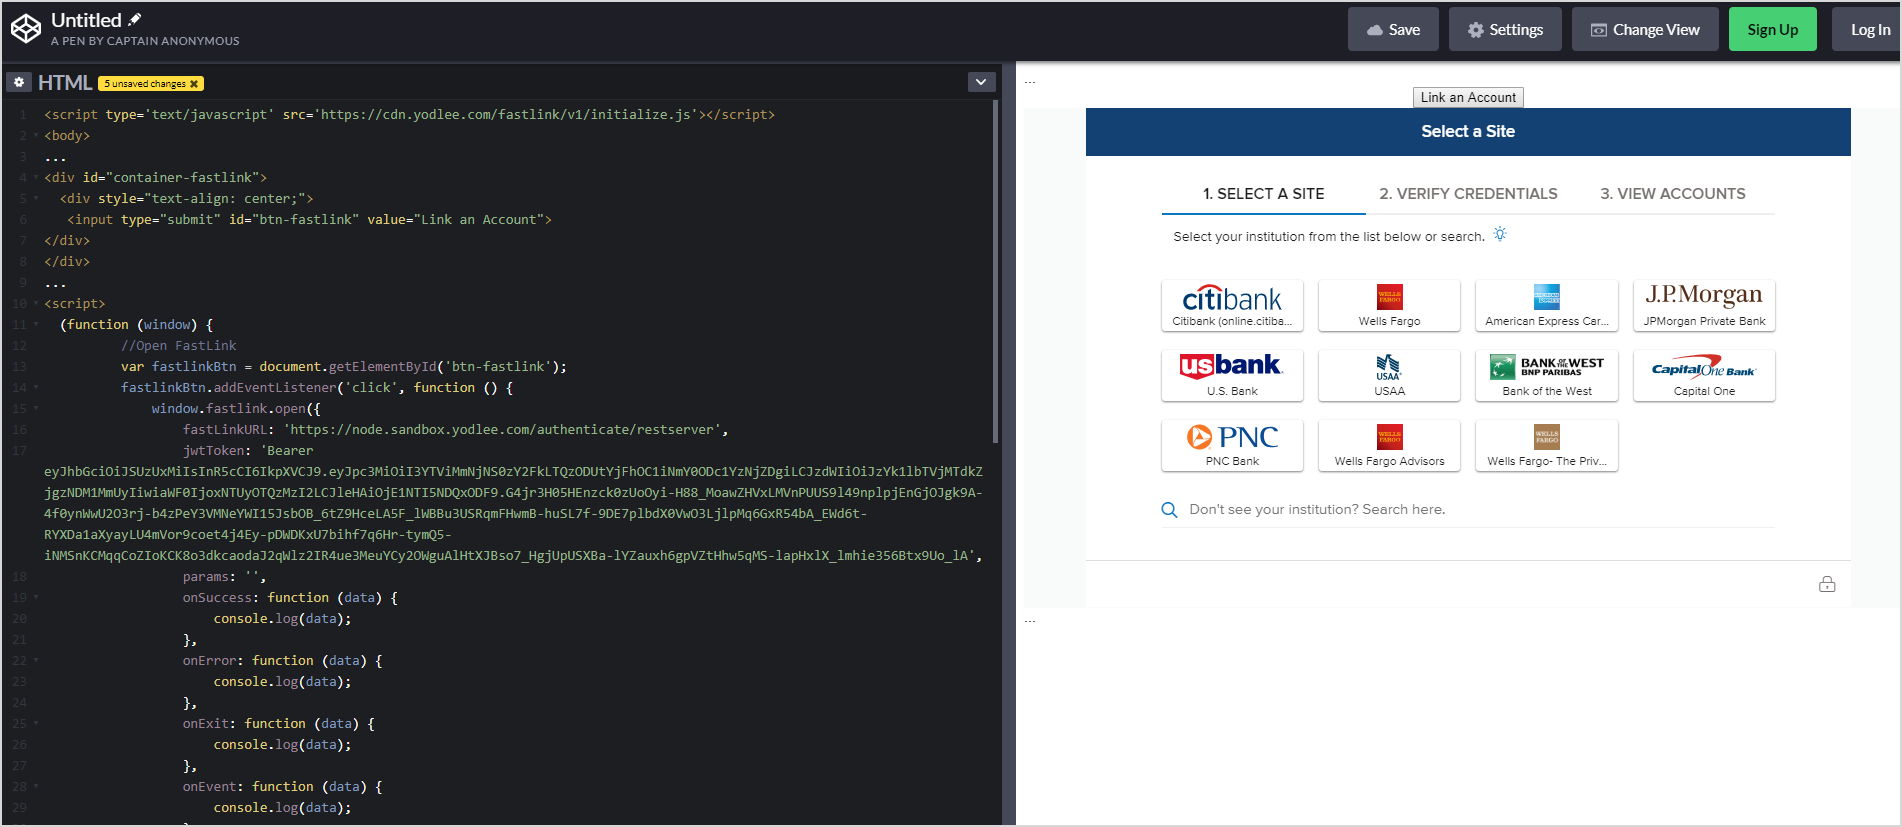Image resolution: width=1902 pixels, height=827 pixels.
Task: Open HTML editor settings gear
Action: tap(19, 82)
